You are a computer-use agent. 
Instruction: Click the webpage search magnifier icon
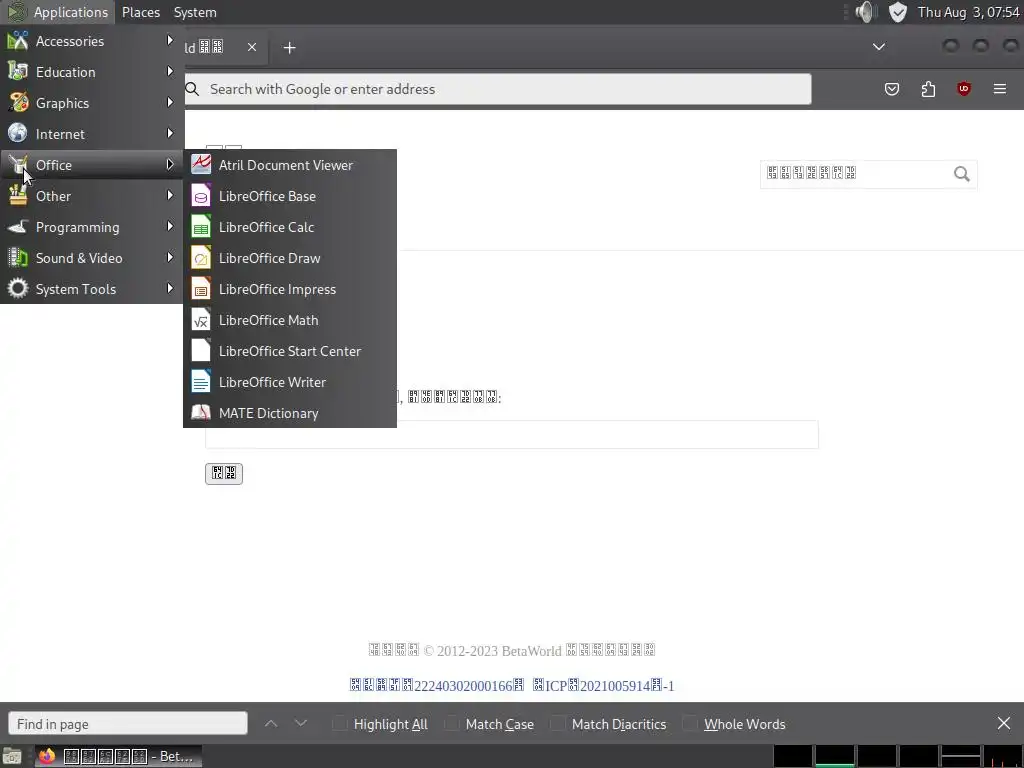(961, 174)
